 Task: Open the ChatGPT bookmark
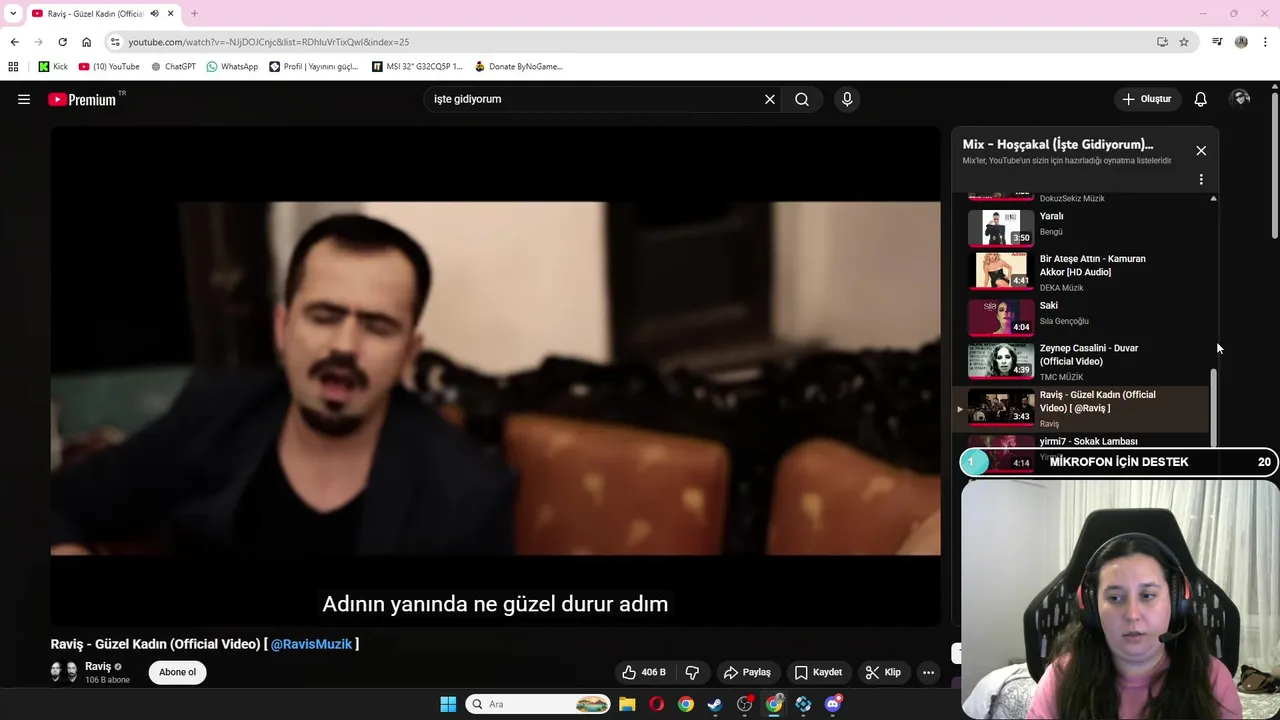coord(173,67)
